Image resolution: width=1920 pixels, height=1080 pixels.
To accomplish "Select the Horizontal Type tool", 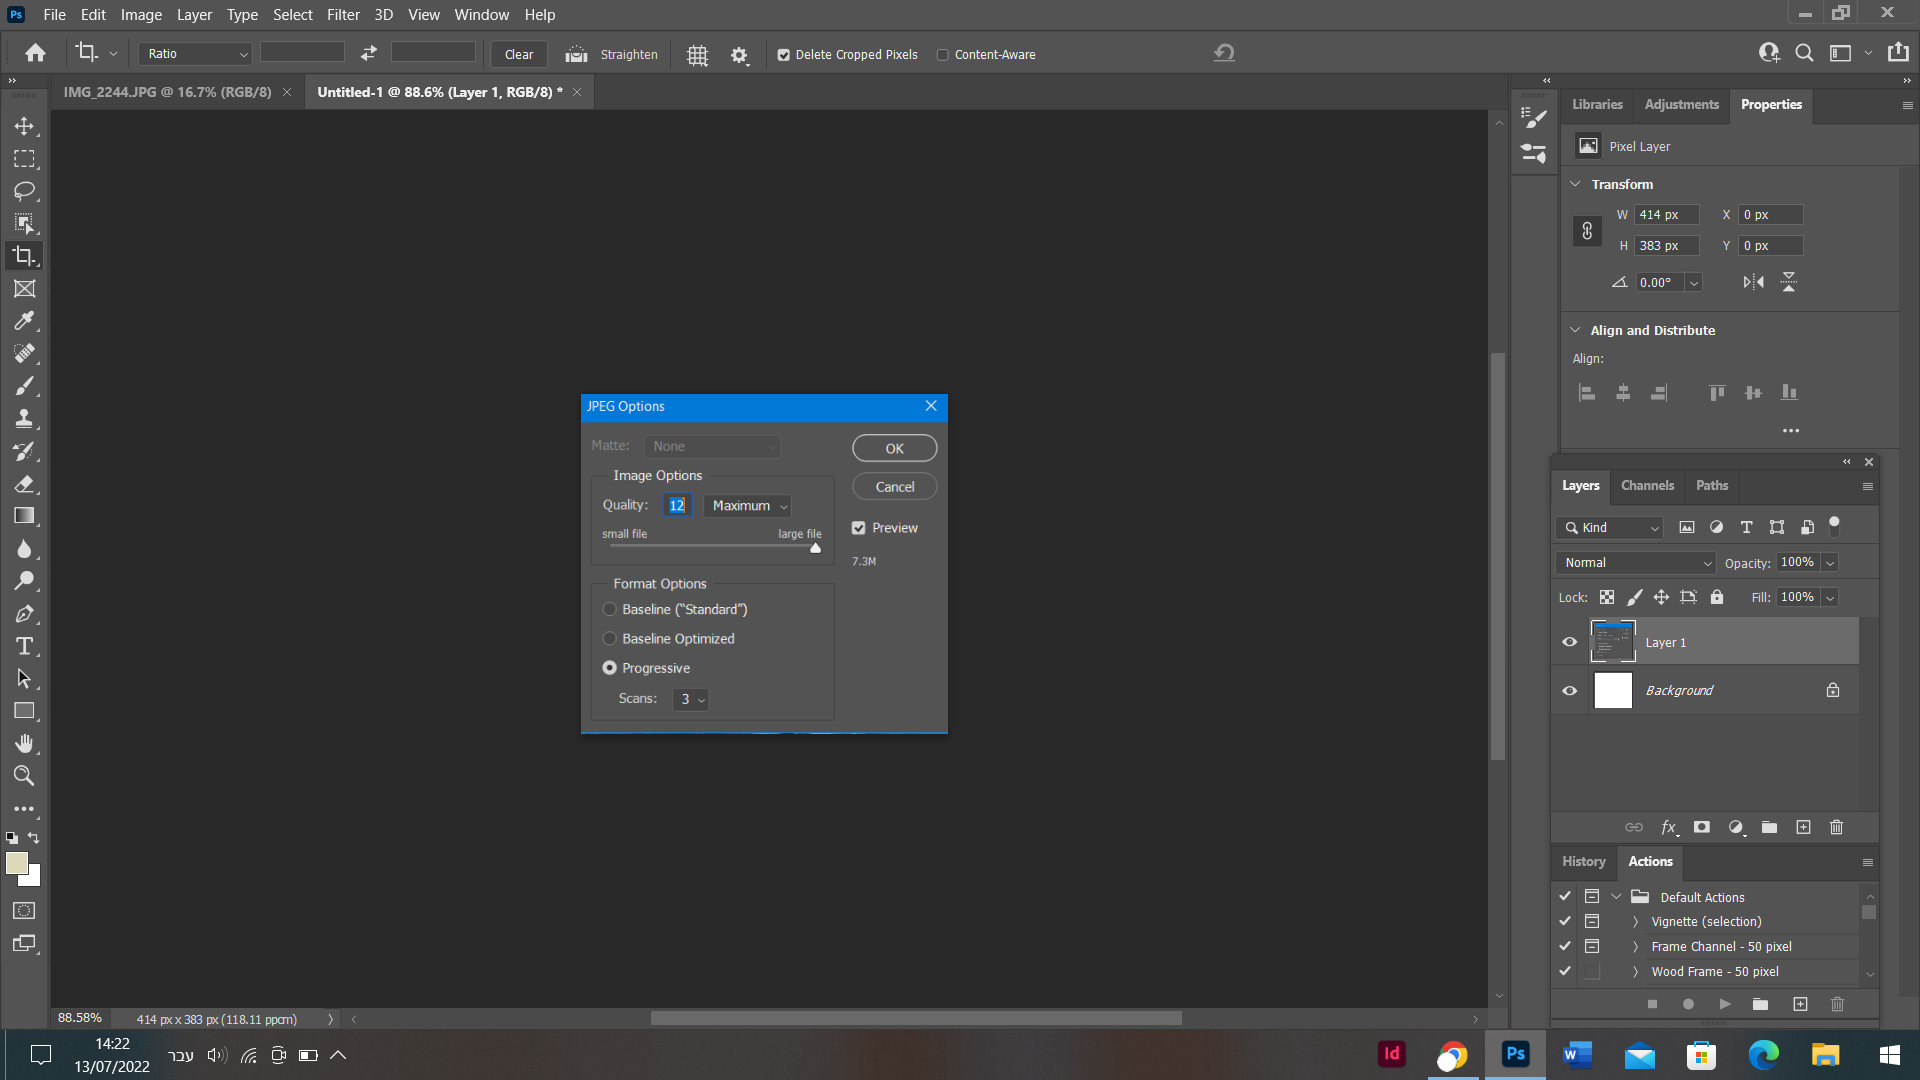I will 24,646.
